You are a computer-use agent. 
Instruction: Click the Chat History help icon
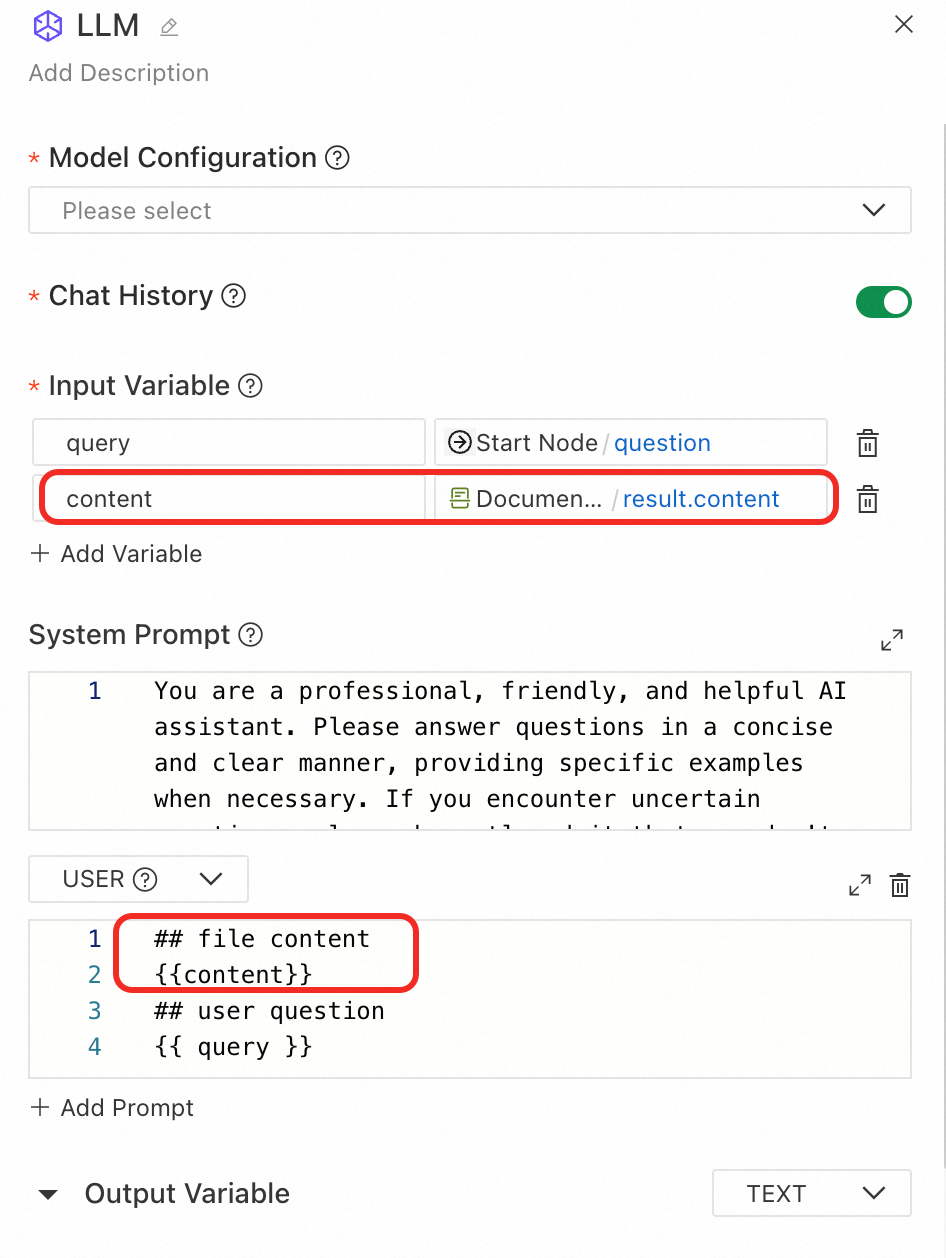233,296
